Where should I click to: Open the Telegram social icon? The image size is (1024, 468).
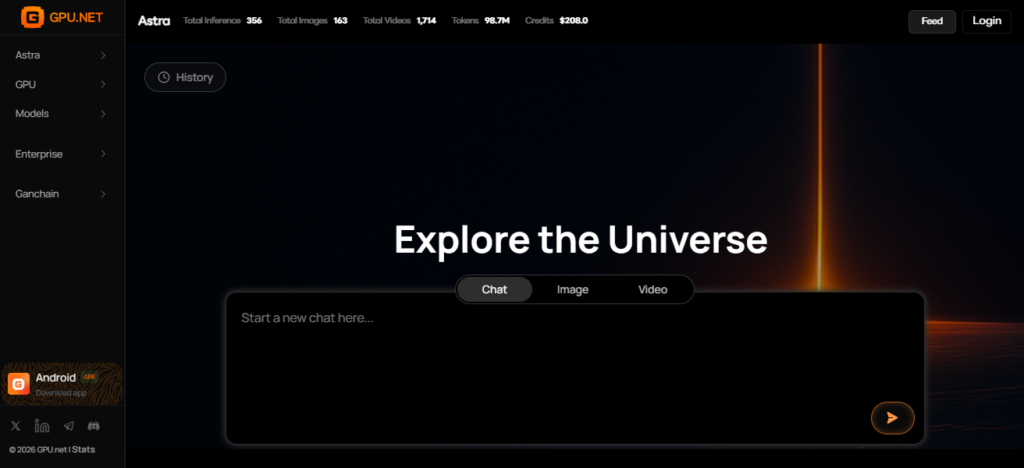point(68,427)
